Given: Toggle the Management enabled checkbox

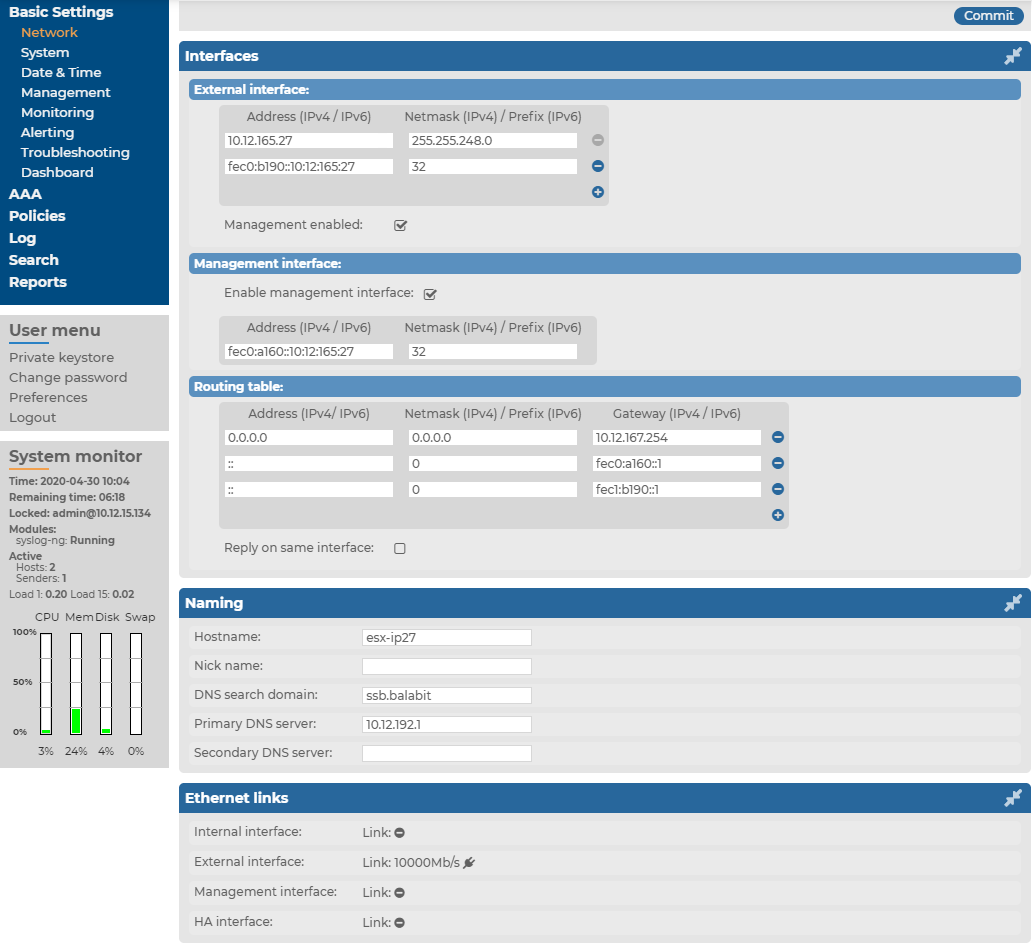Looking at the screenshot, I should point(401,226).
